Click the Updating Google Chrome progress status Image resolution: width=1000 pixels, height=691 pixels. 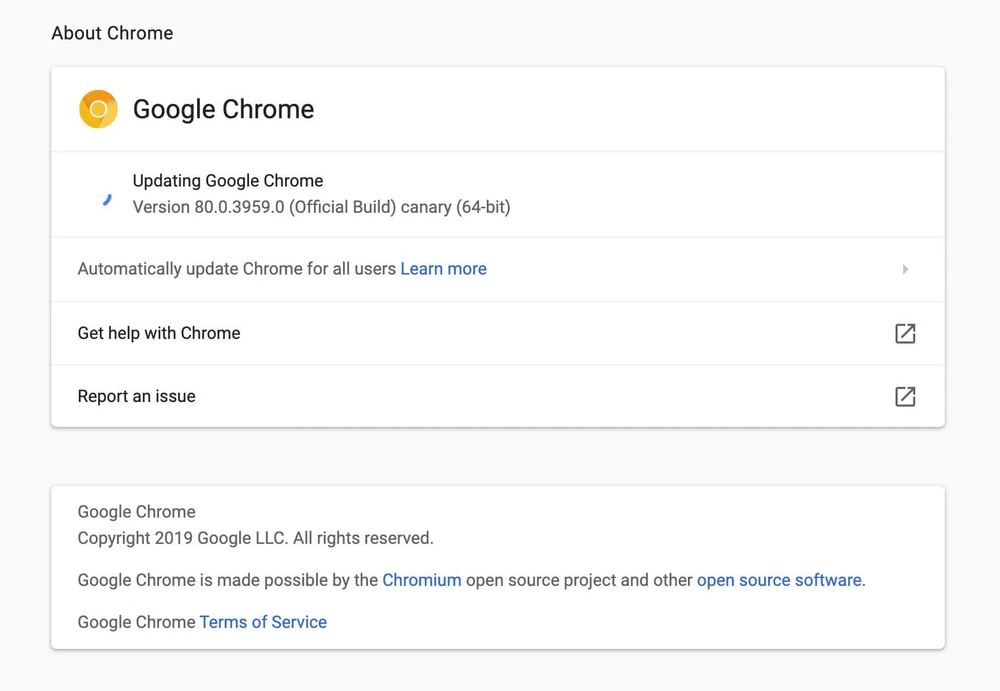[x=228, y=181]
